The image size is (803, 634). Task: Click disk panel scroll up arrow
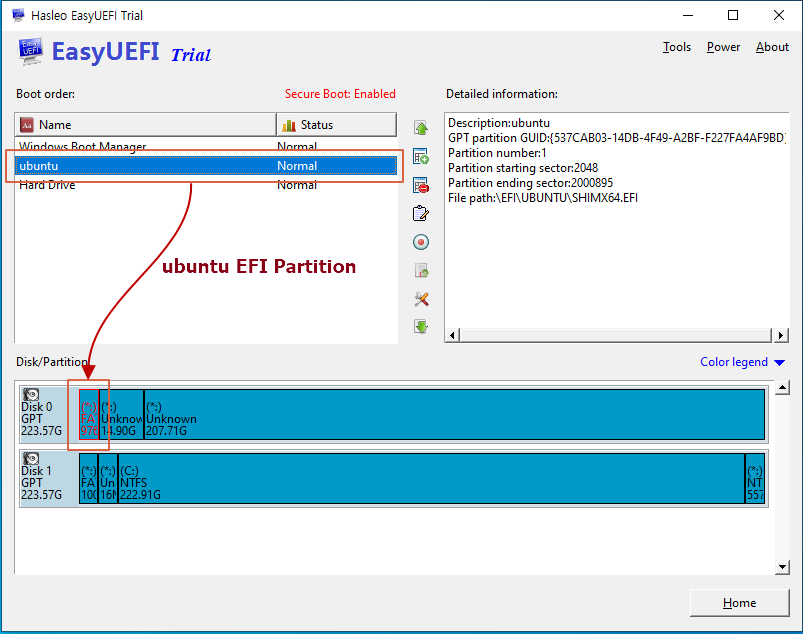[x=782, y=388]
